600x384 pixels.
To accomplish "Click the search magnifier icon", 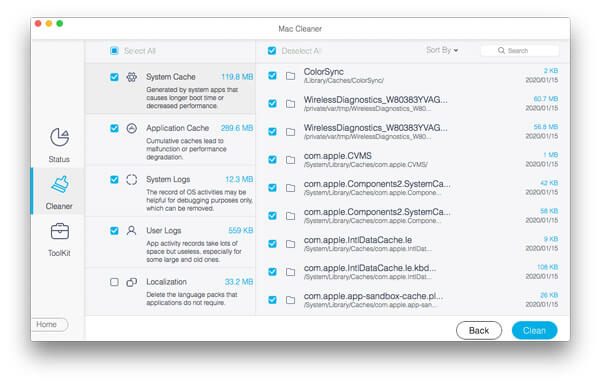I will 501,50.
